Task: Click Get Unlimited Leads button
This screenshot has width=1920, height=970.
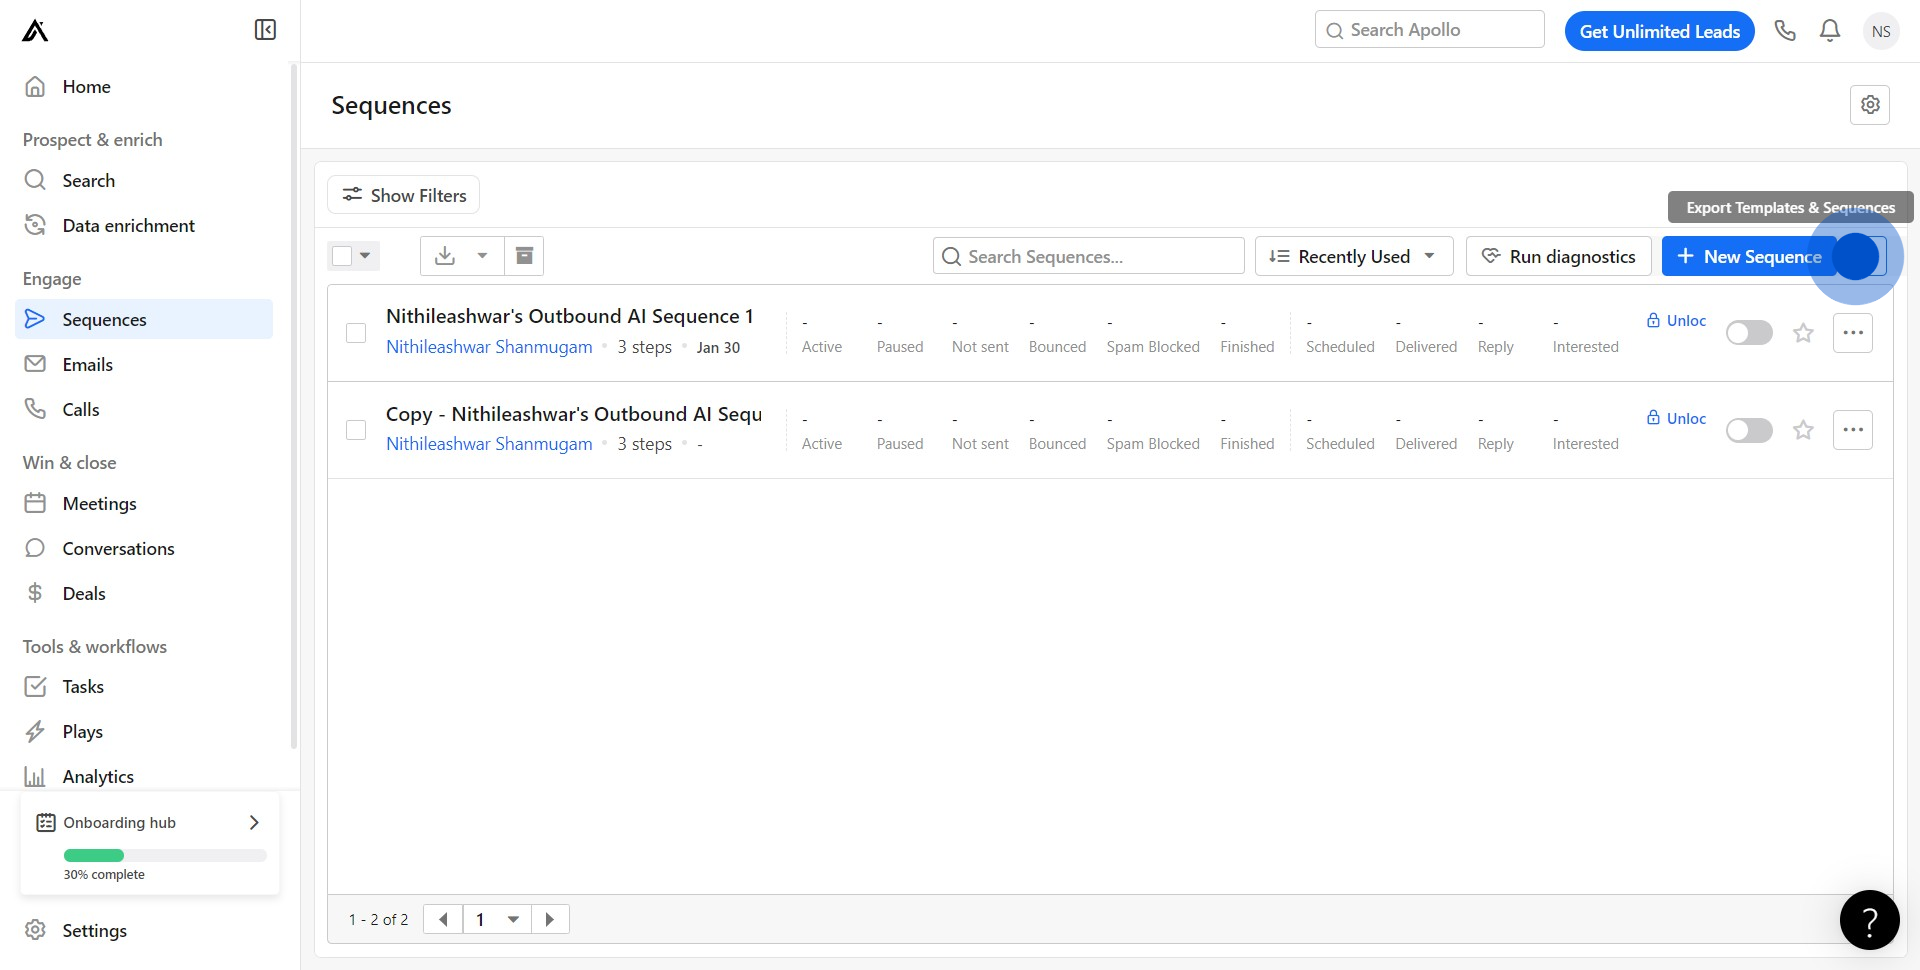Action: (1659, 31)
